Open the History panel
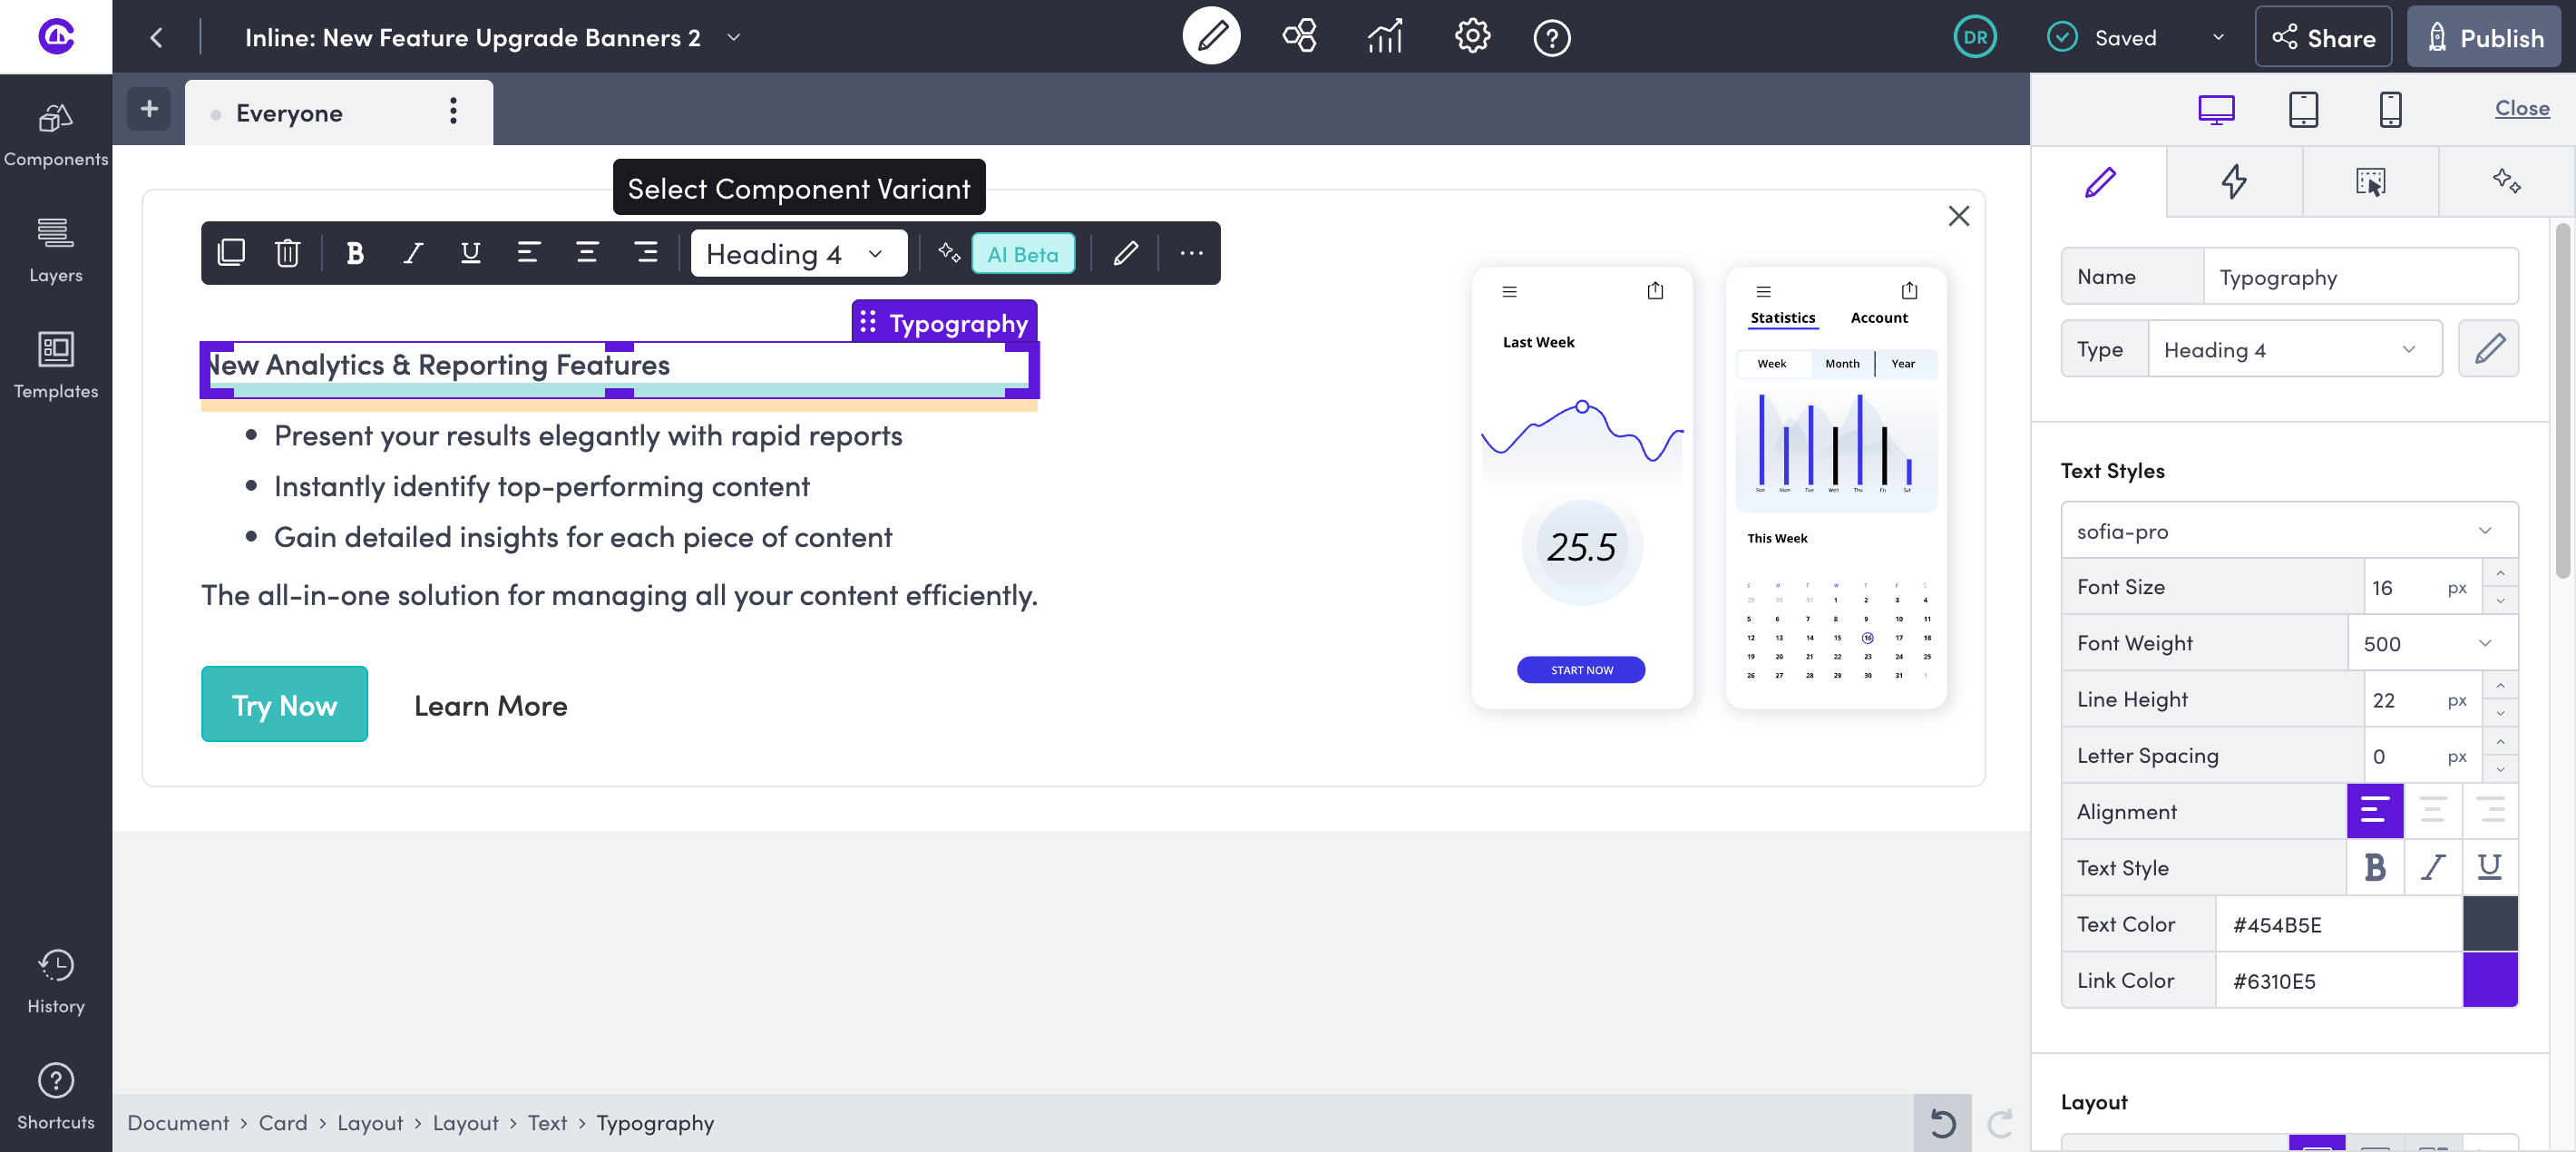The image size is (2576, 1152). tap(55, 980)
